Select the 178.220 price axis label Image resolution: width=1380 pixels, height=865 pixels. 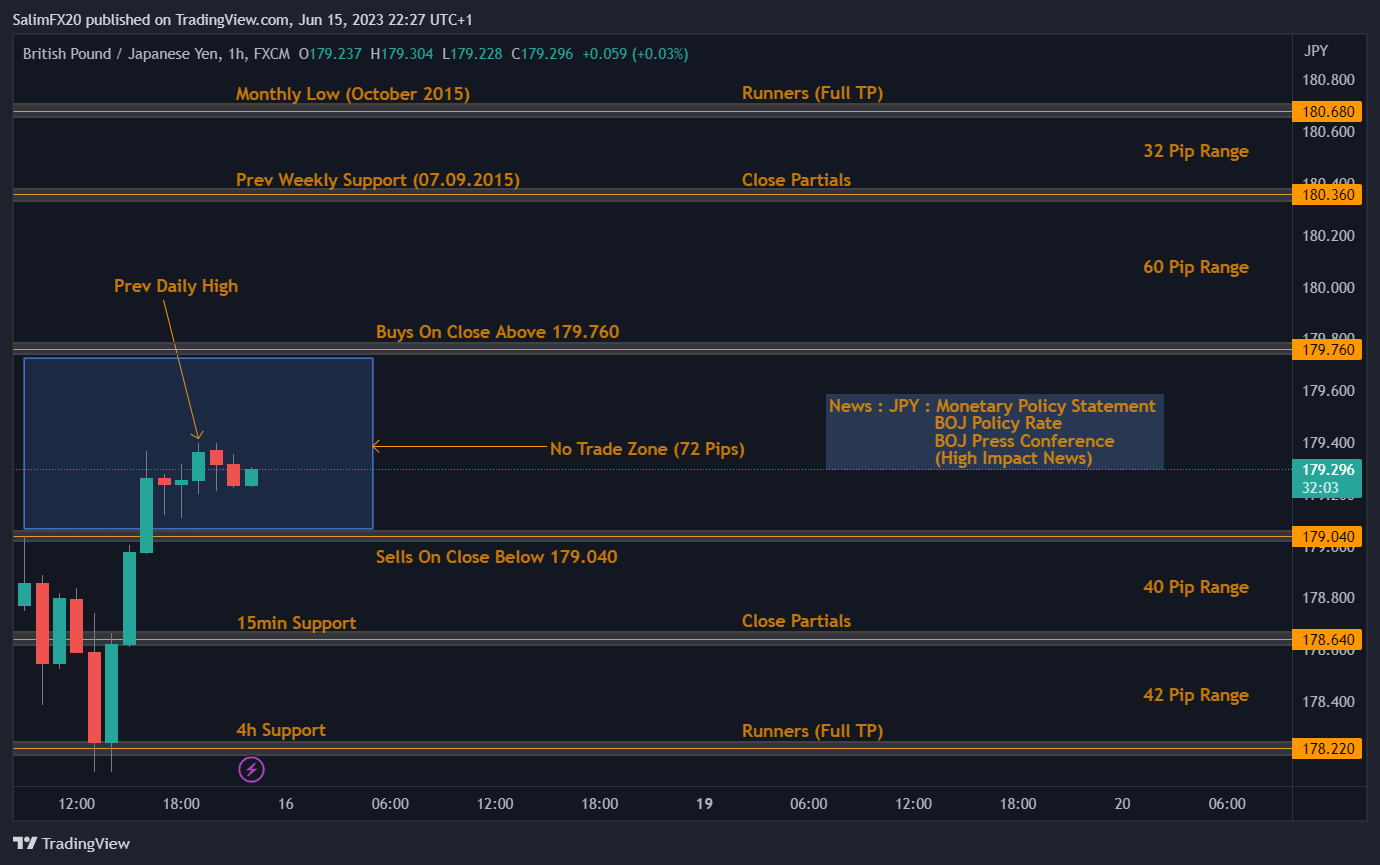click(1326, 748)
